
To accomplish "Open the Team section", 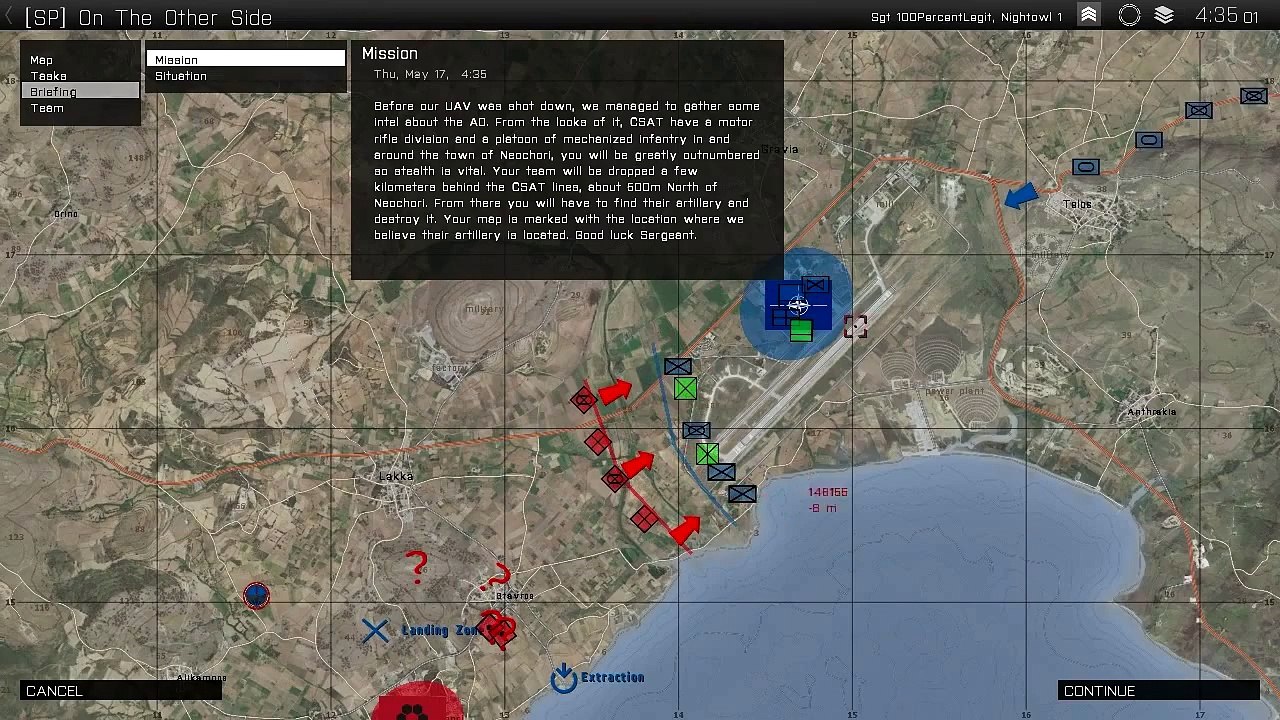I will 47,108.
